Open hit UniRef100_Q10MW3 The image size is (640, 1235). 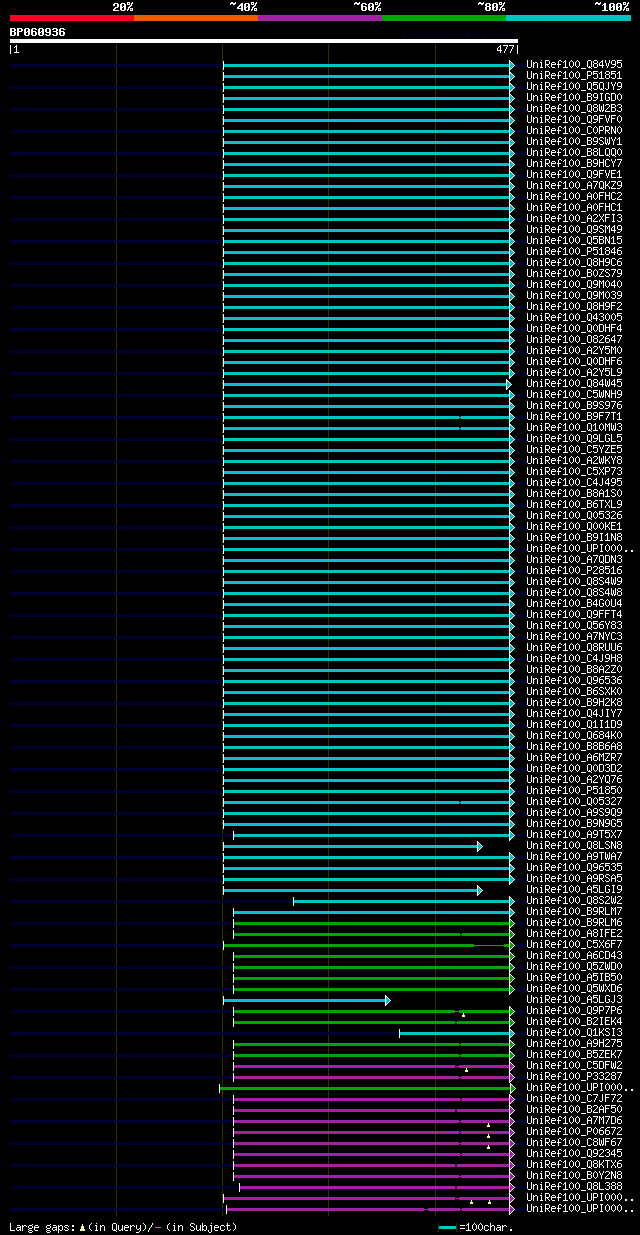coord(574,427)
